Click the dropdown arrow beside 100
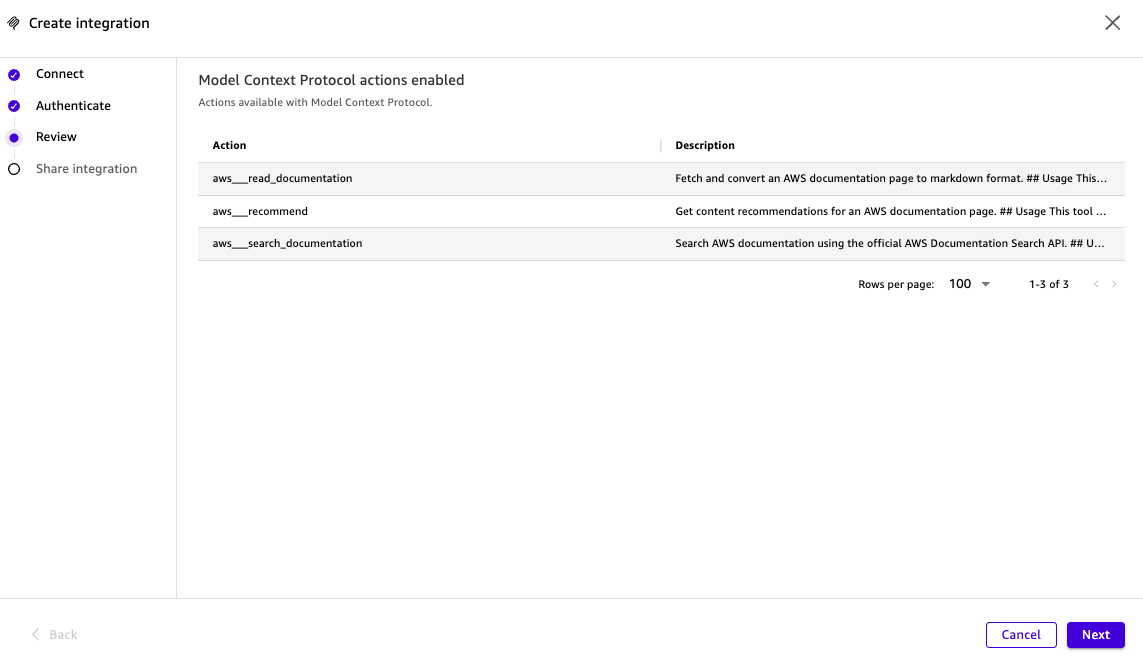The image size is (1143, 663). pyautogui.click(x=986, y=285)
